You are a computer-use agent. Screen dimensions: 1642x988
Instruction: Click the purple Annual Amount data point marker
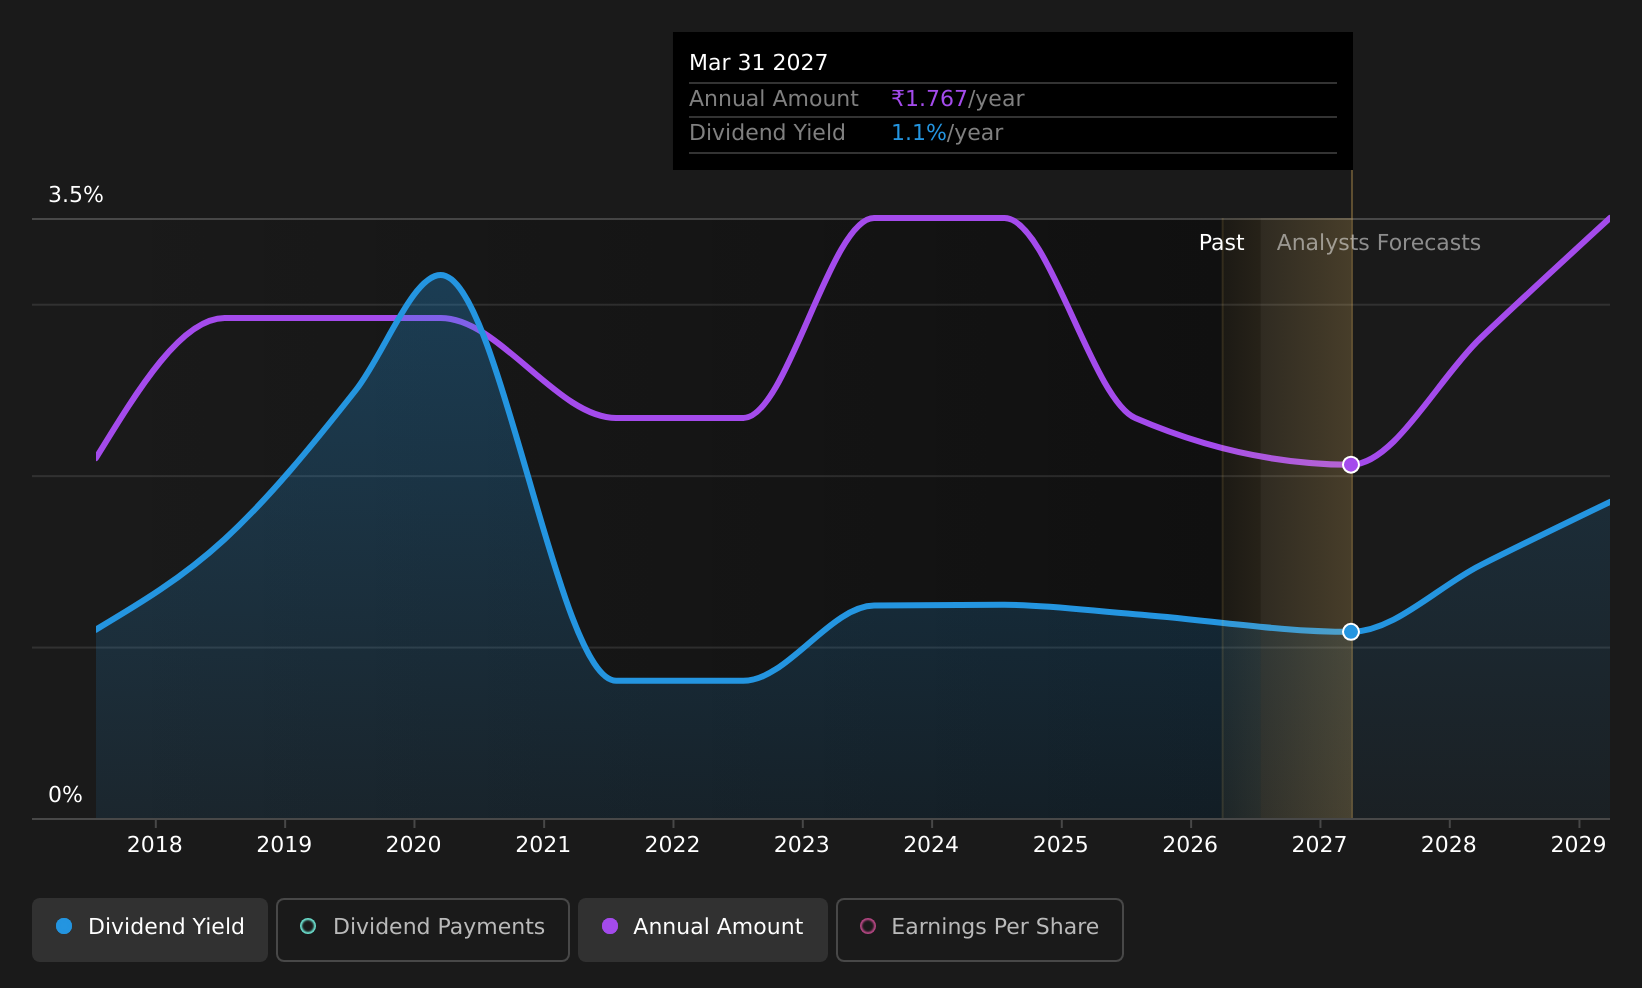tap(1351, 464)
